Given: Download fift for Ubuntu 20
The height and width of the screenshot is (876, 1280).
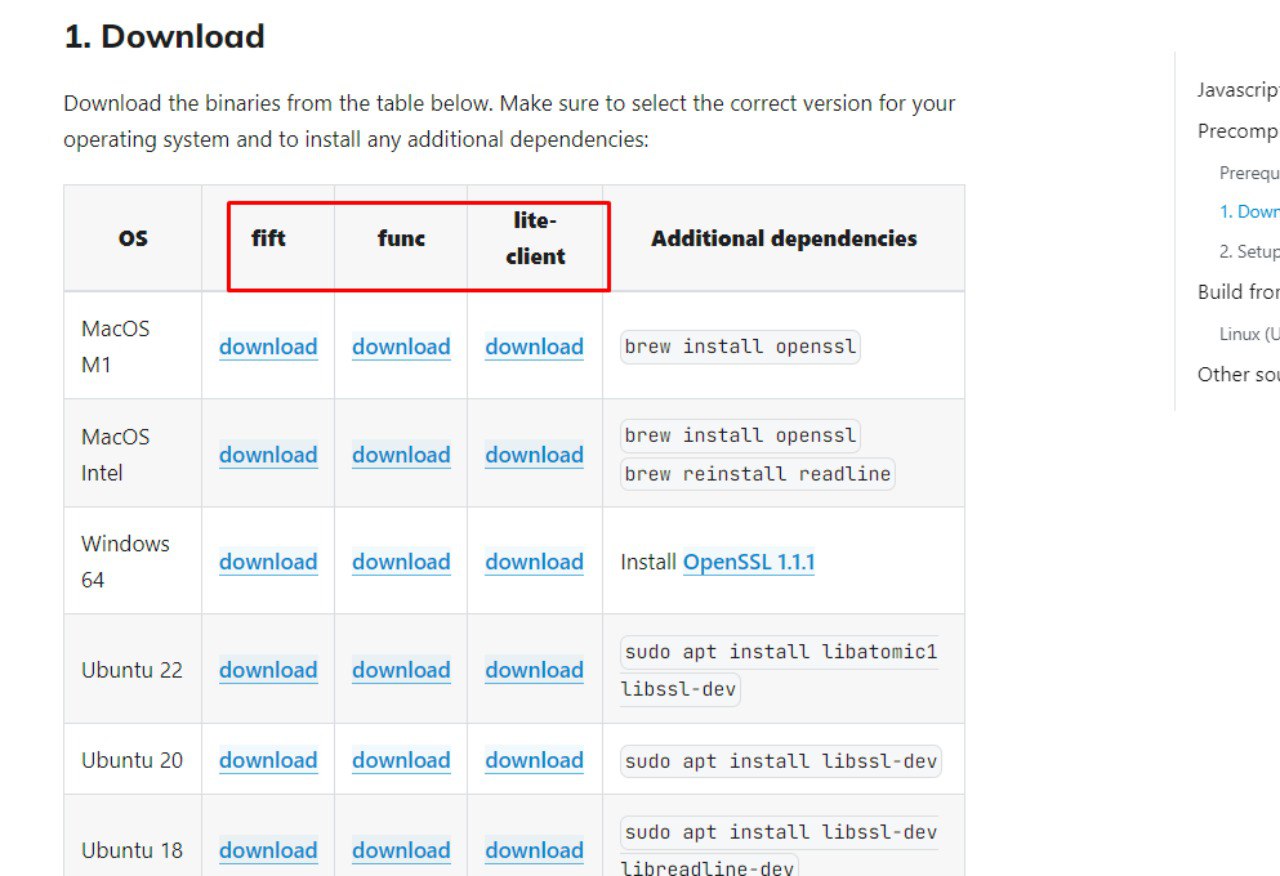Looking at the screenshot, I should tap(268, 760).
